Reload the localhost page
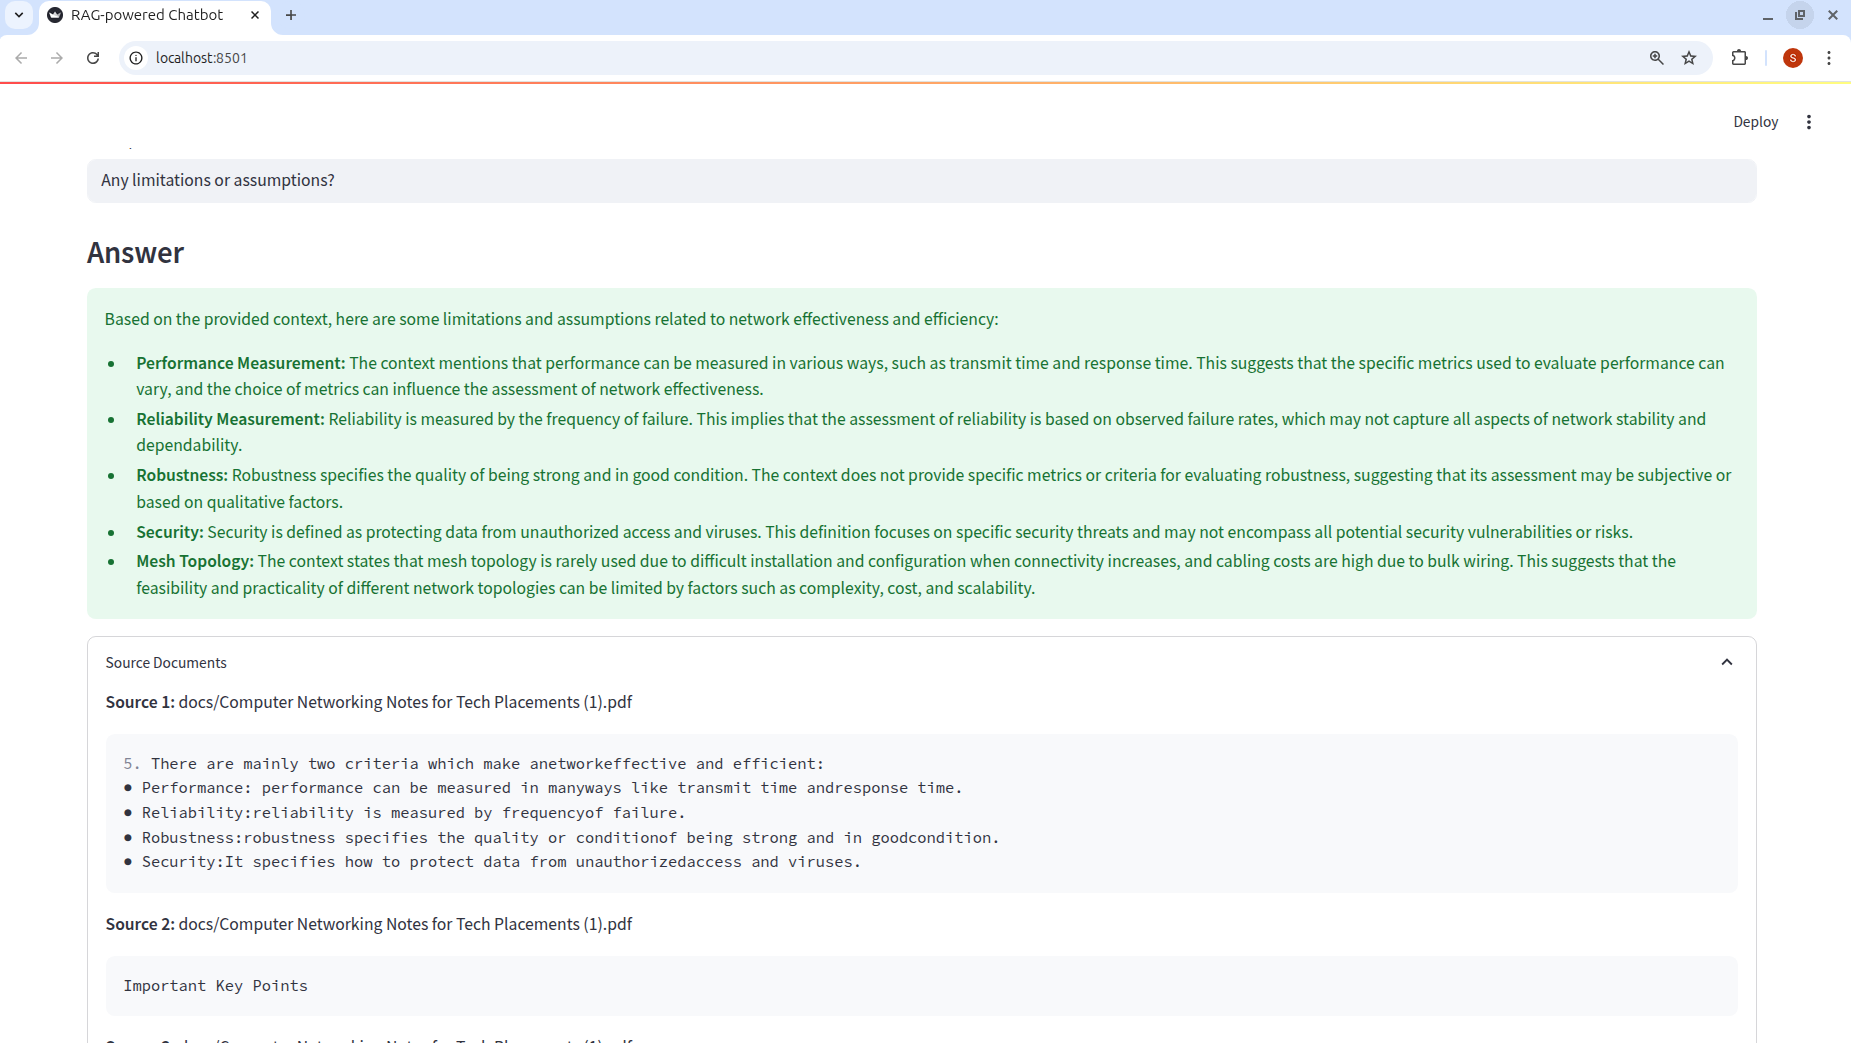 (x=93, y=58)
